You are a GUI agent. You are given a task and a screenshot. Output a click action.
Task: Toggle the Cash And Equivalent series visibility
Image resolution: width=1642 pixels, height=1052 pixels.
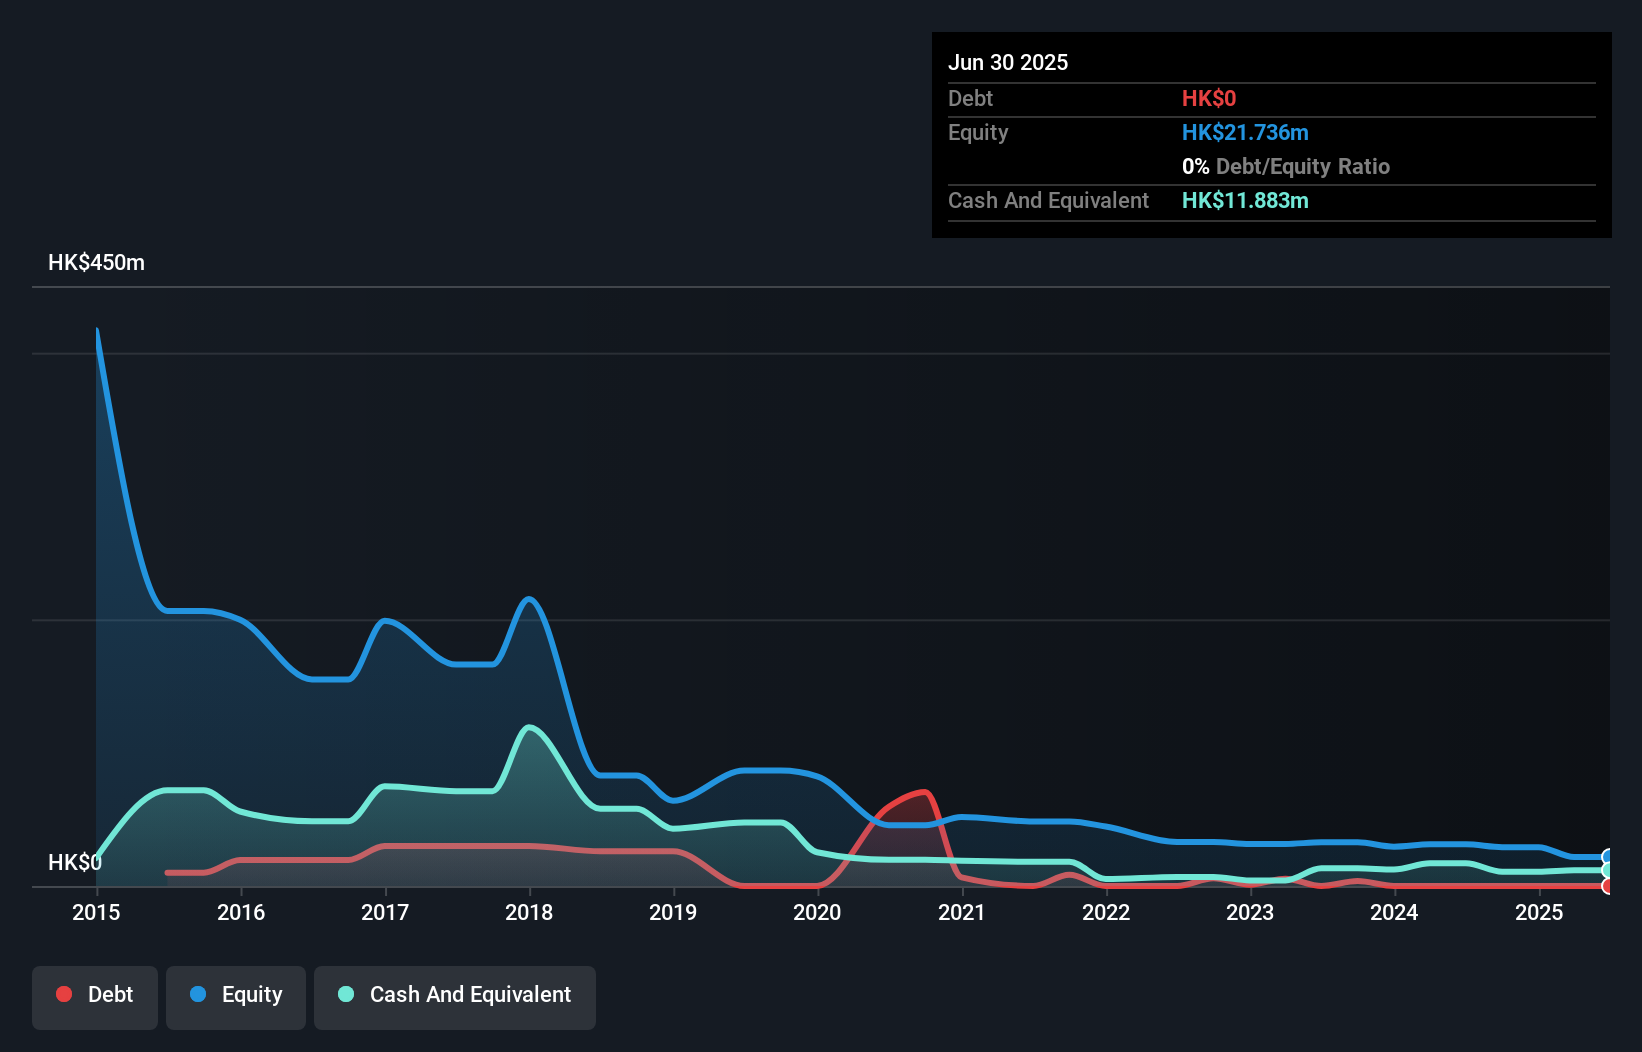pyautogui.click(x=455, y=994)
